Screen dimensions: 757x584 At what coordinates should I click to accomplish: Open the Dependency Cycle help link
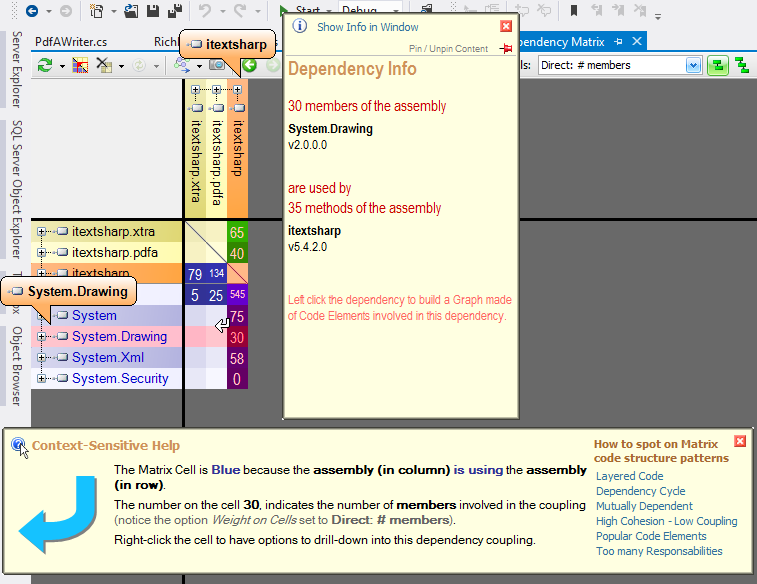(x=641, y=491)
